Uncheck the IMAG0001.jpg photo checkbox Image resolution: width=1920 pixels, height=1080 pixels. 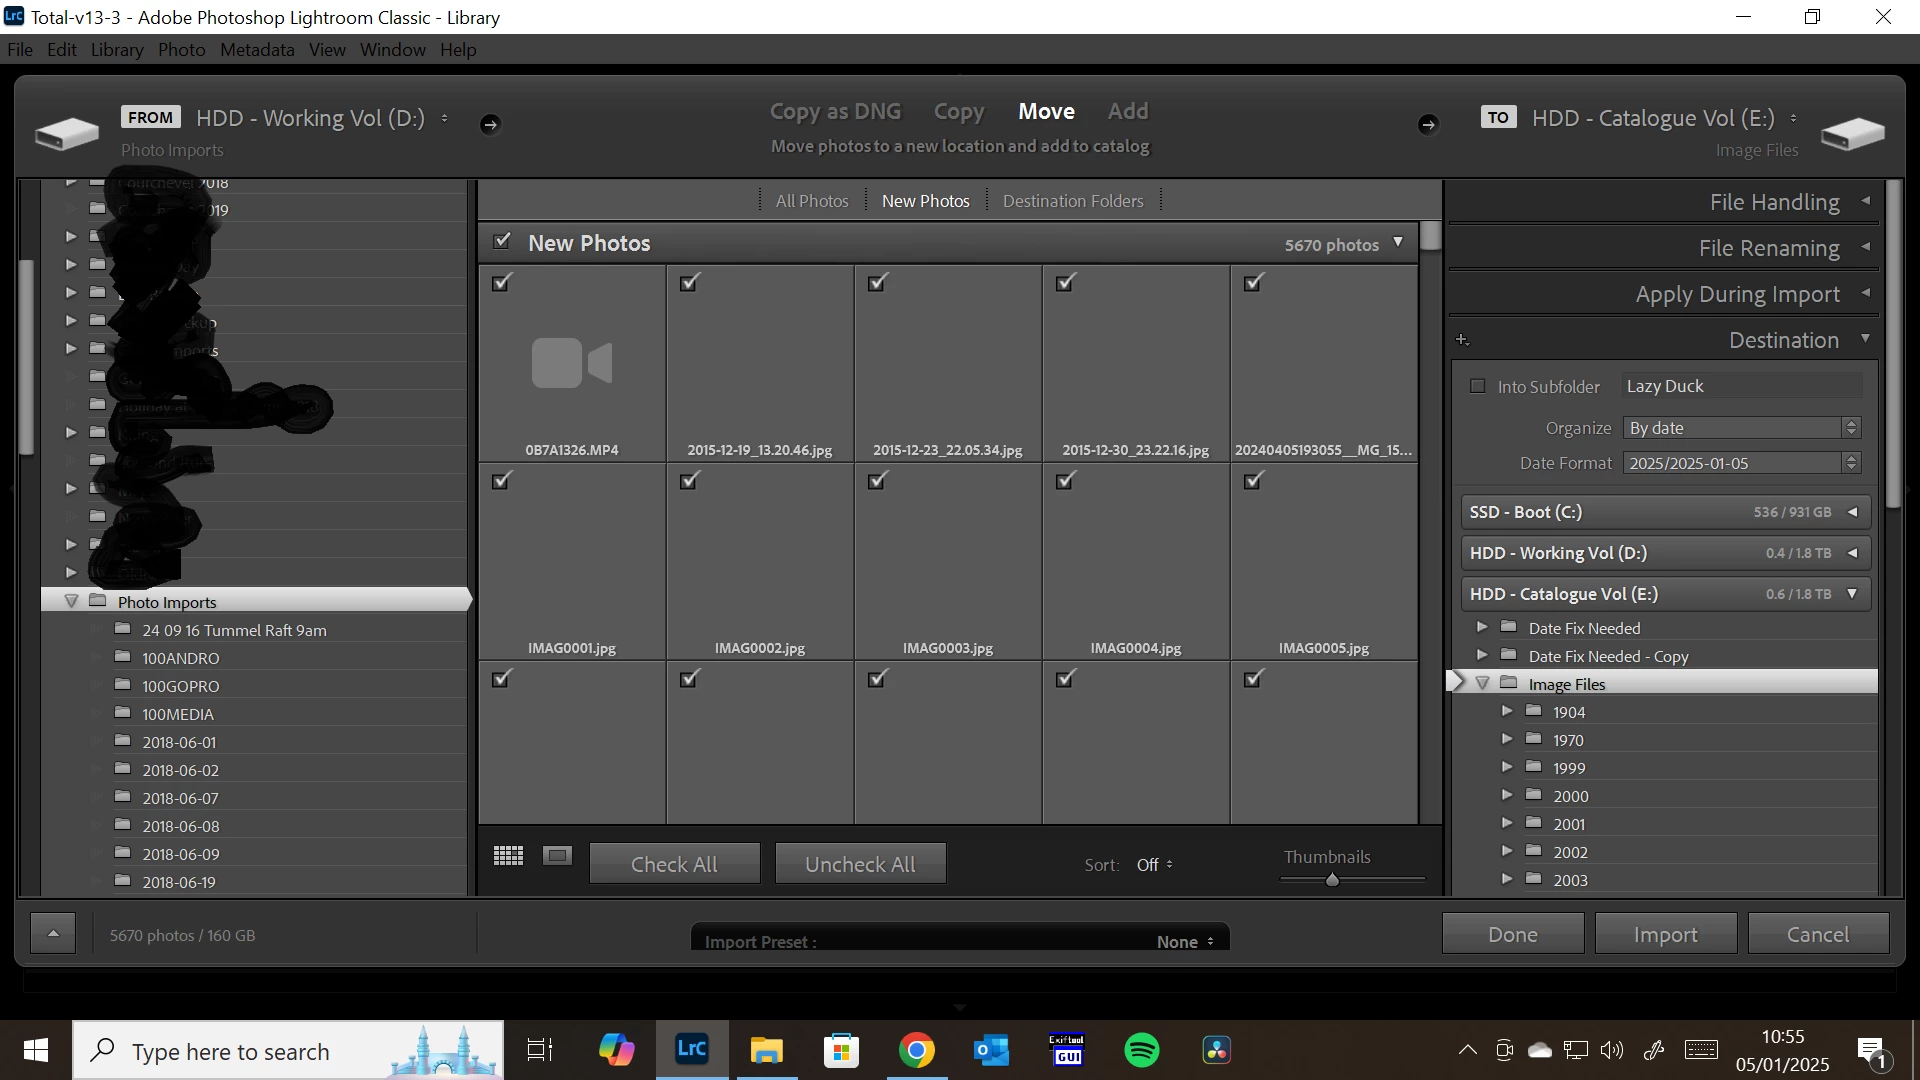pos(502,481)
